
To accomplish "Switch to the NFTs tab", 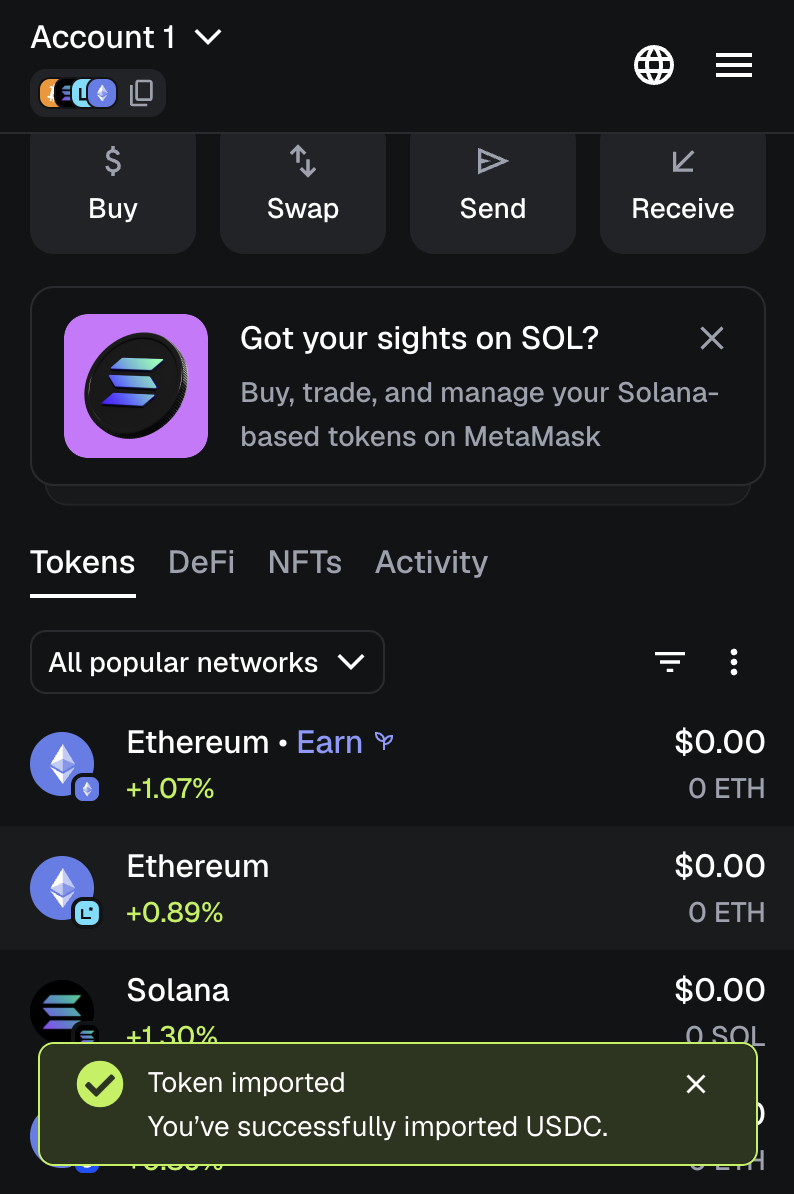I will (x=305, y=562).
